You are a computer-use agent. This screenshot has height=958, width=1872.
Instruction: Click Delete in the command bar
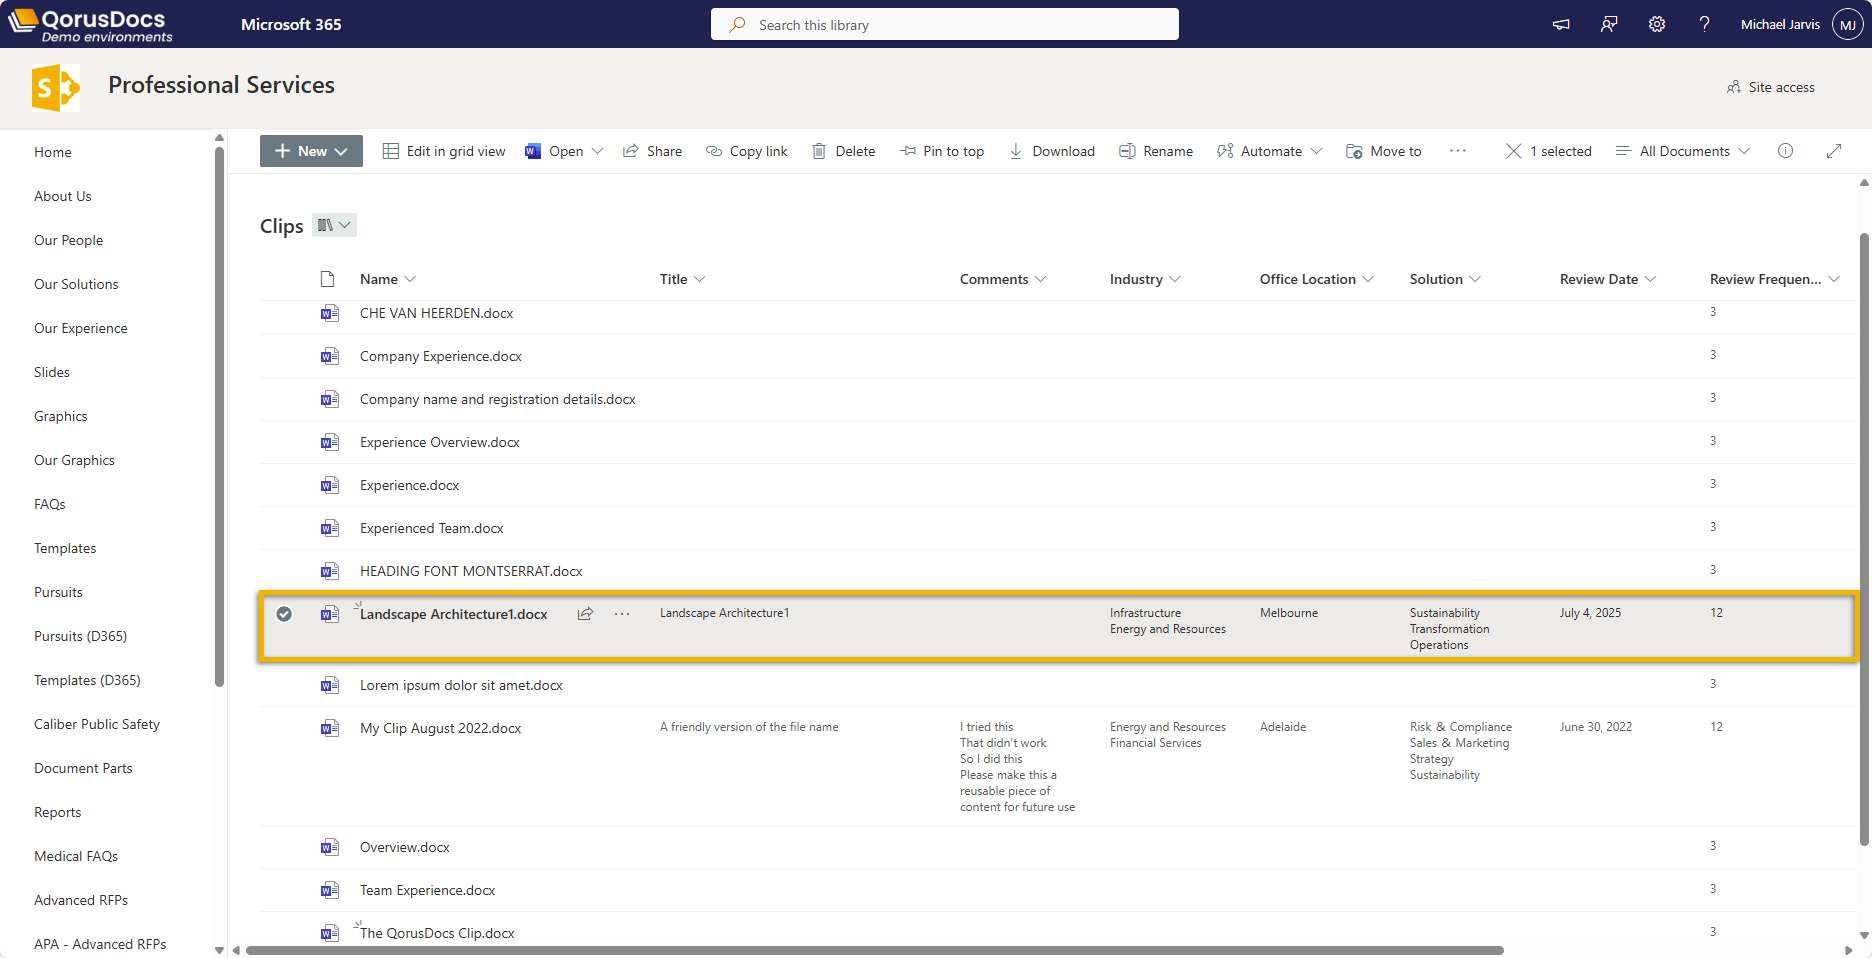pyautogui.click(x=843, y=151)
